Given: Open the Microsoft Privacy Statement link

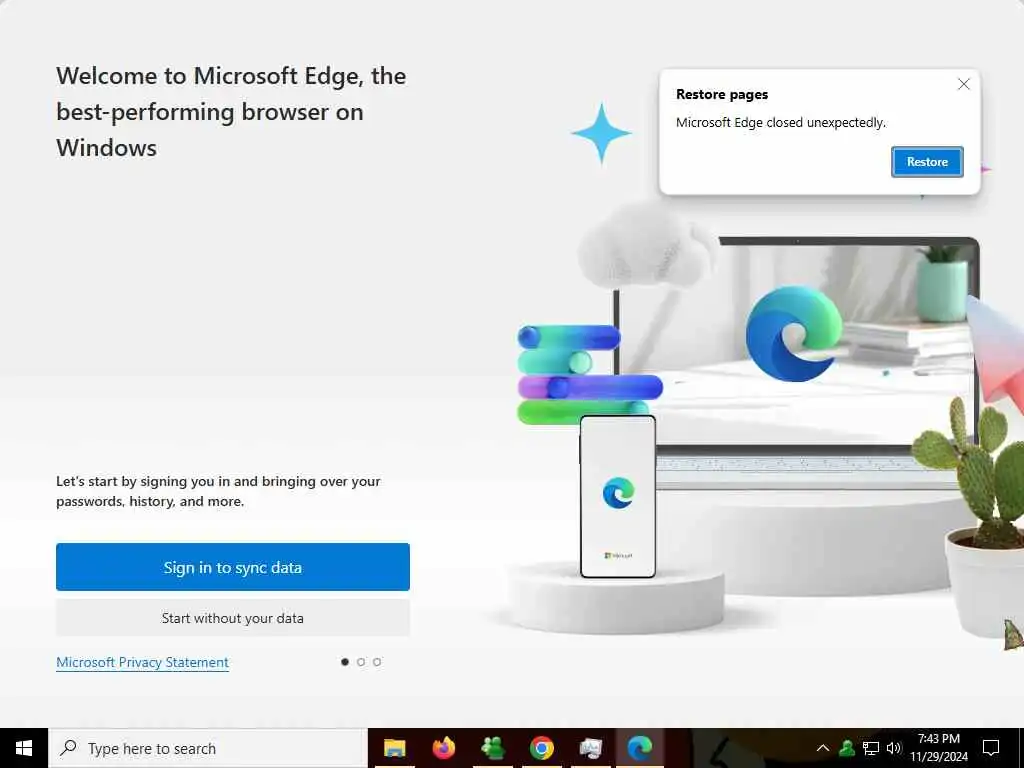Looking at the screenshot, I should pyautogui.click(x=142, y=662).
